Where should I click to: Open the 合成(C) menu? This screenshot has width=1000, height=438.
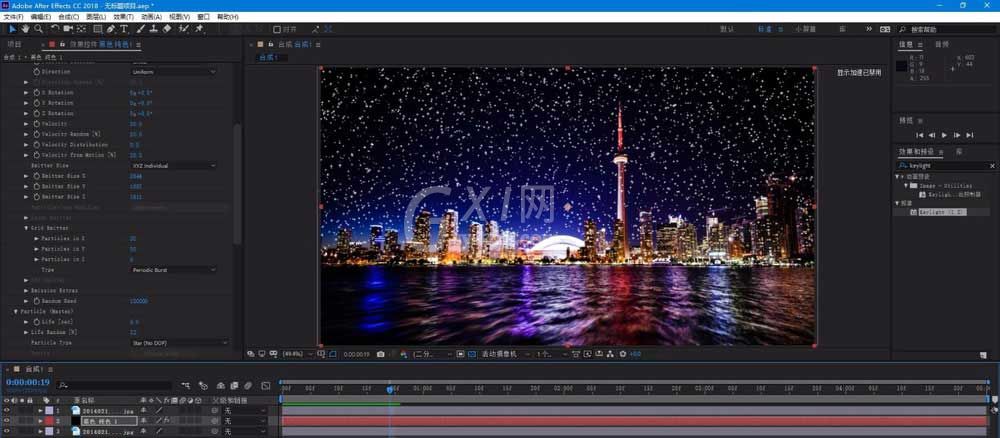(x=68, y=17)
